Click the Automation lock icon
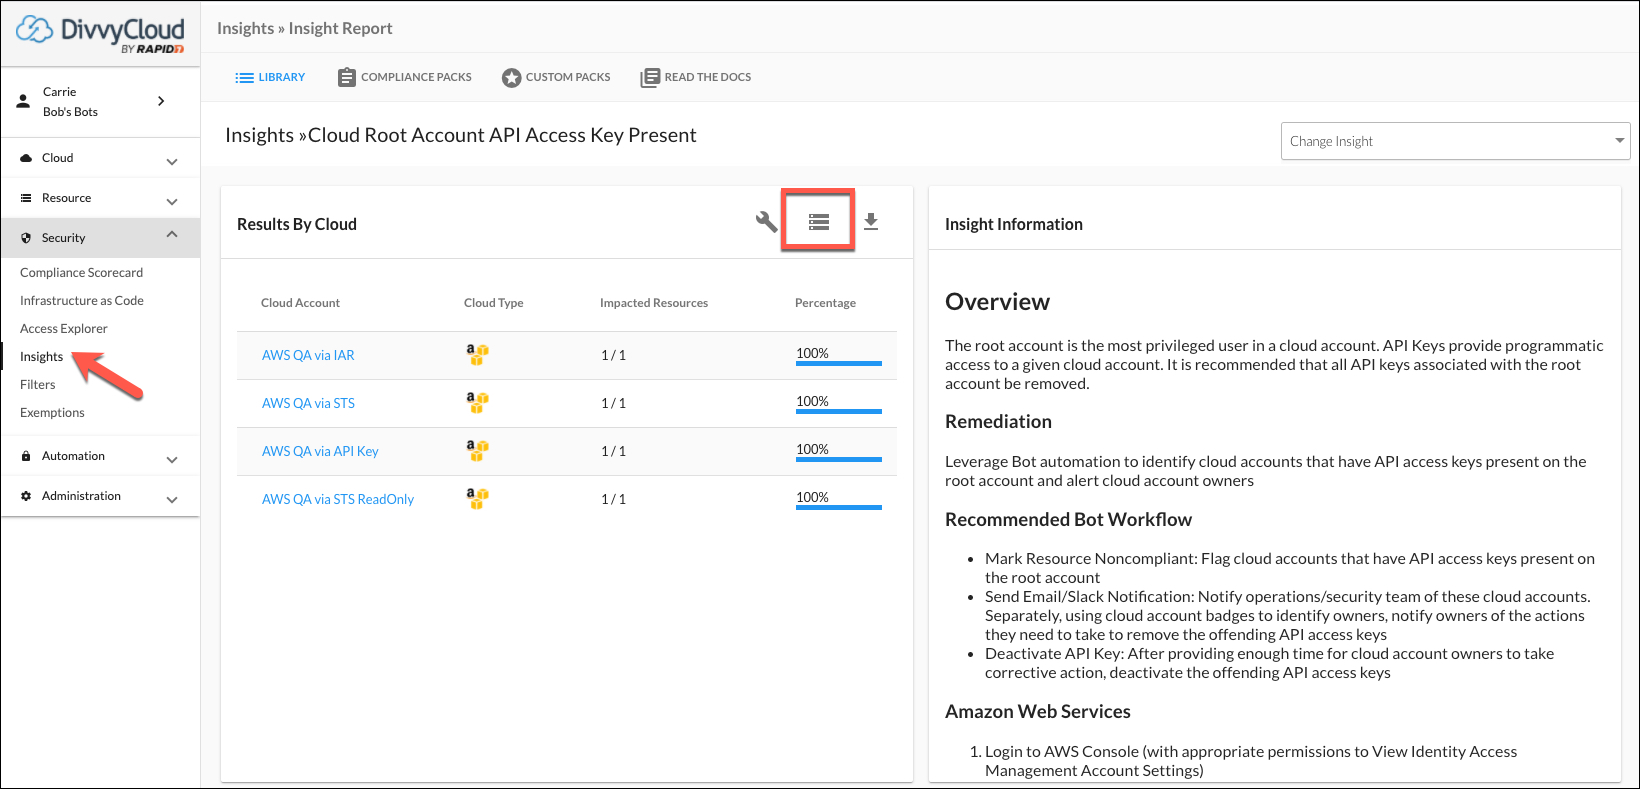The height and width of the screenshot is (789, 1640). click(x=26, y=456)
